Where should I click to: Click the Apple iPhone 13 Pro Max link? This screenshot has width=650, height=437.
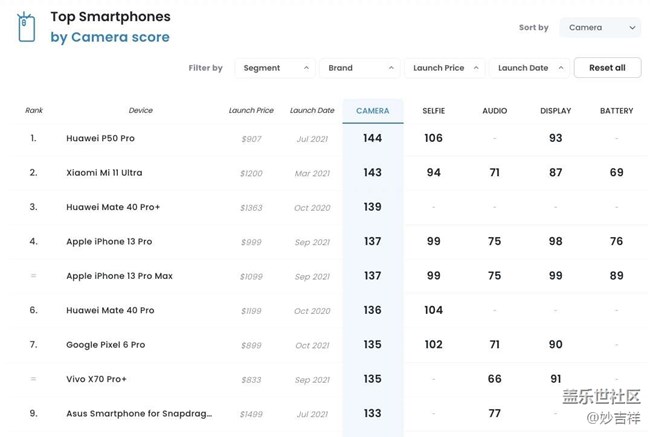click(x=119, y=276)
